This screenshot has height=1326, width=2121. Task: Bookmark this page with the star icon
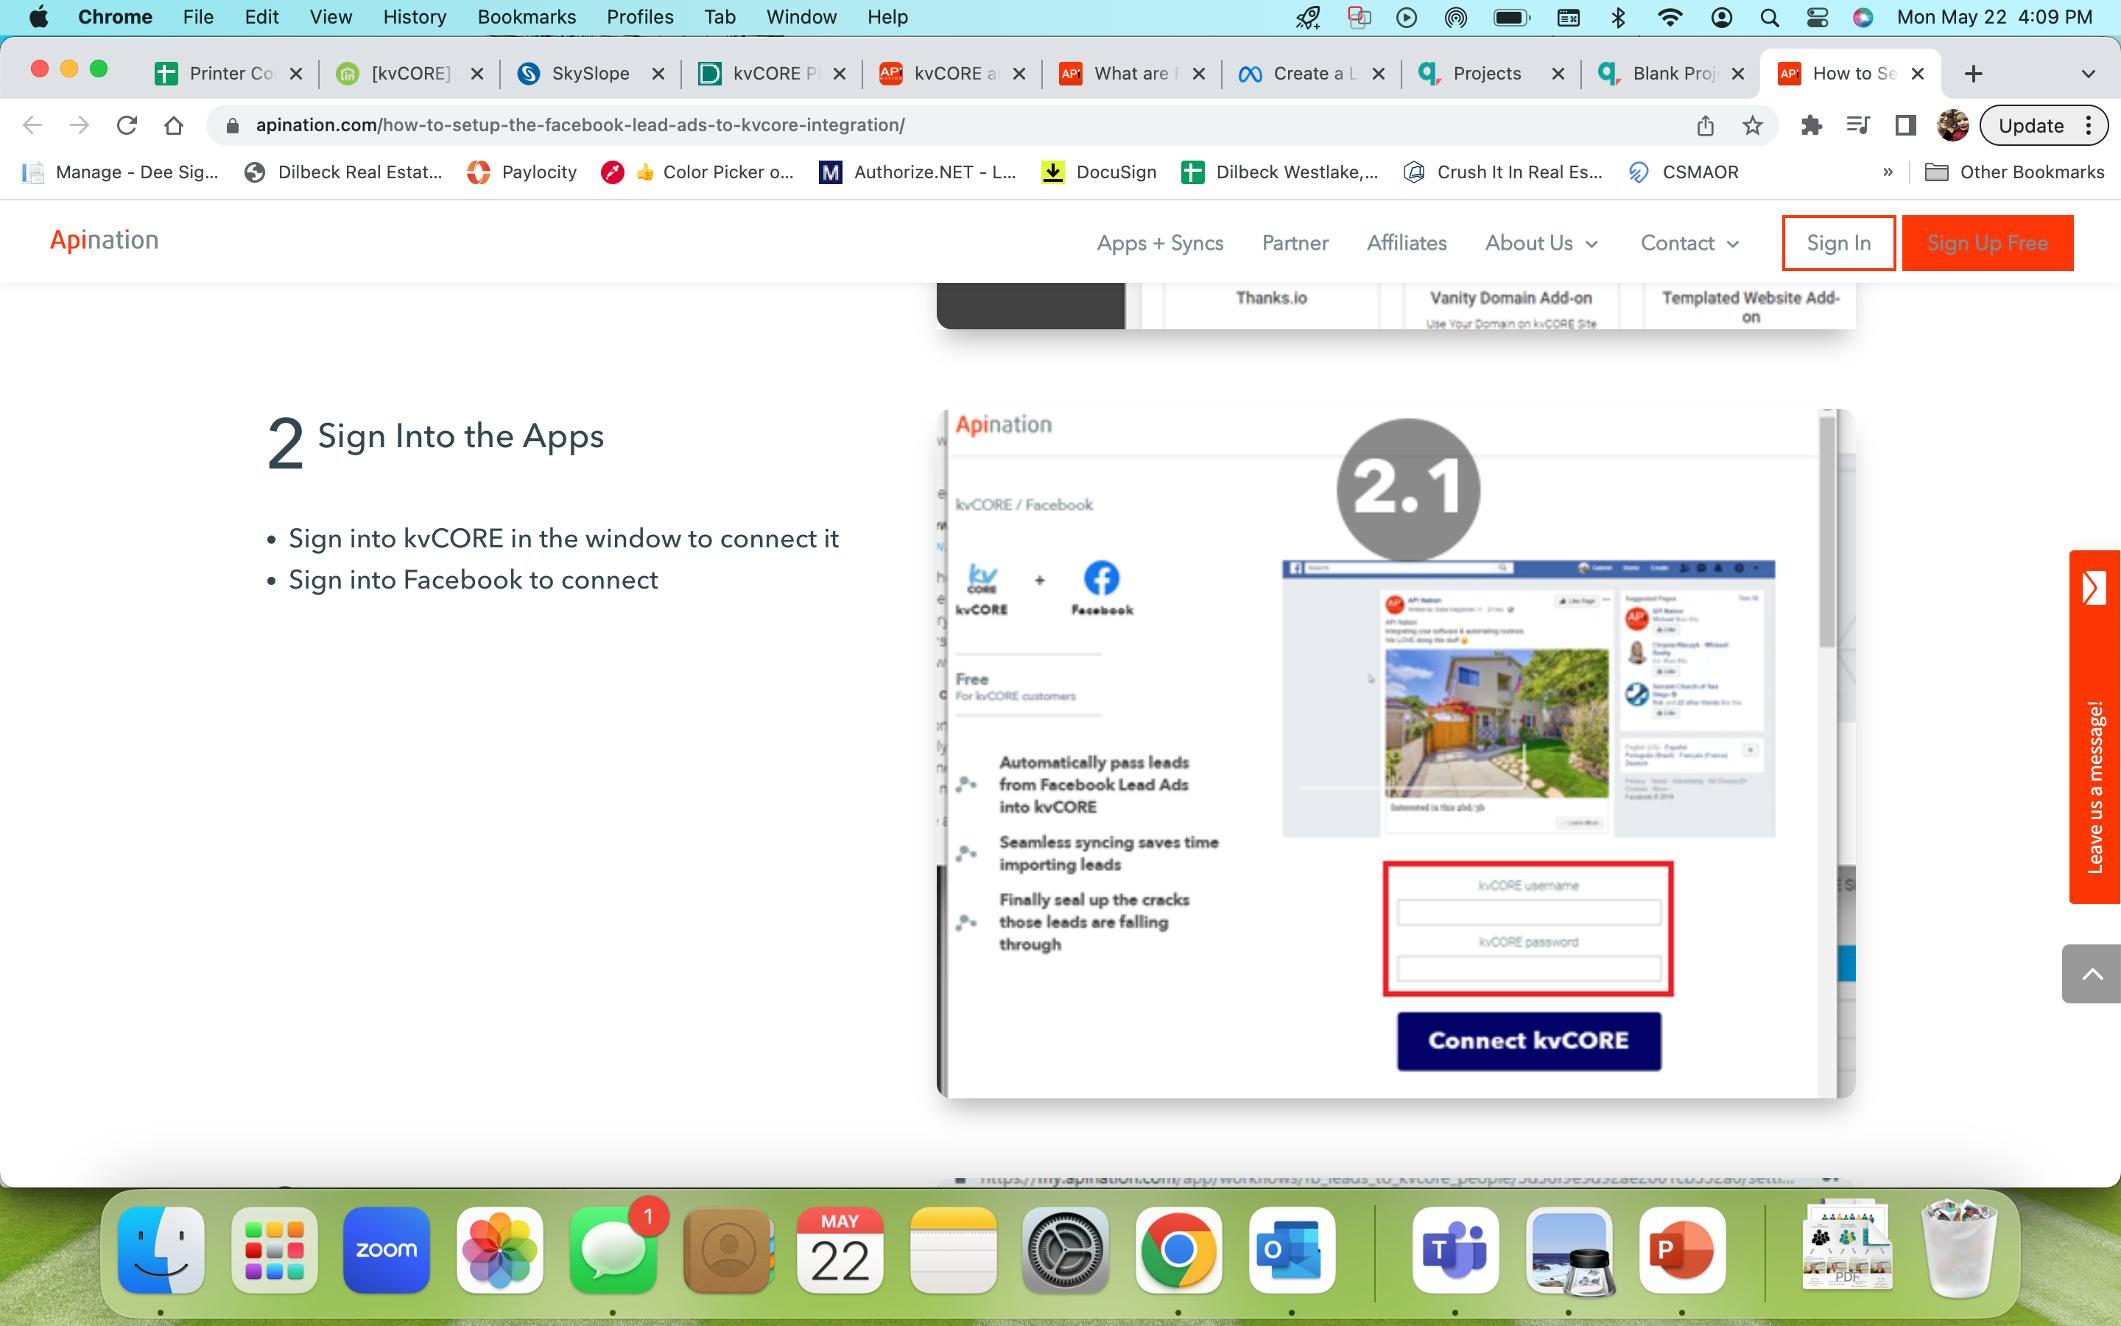click(1752, 125)
